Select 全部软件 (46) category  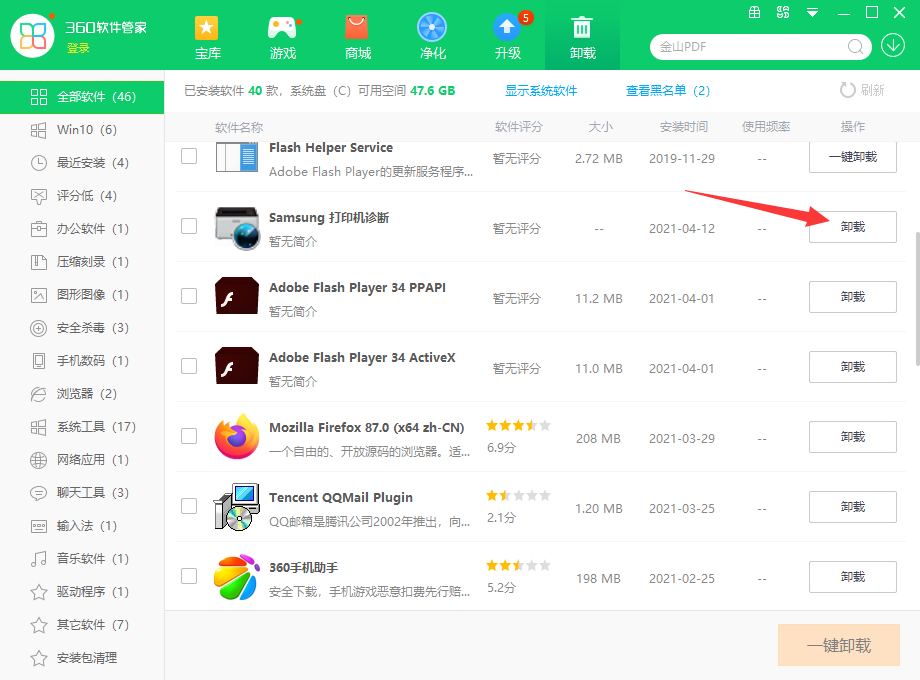82,97
